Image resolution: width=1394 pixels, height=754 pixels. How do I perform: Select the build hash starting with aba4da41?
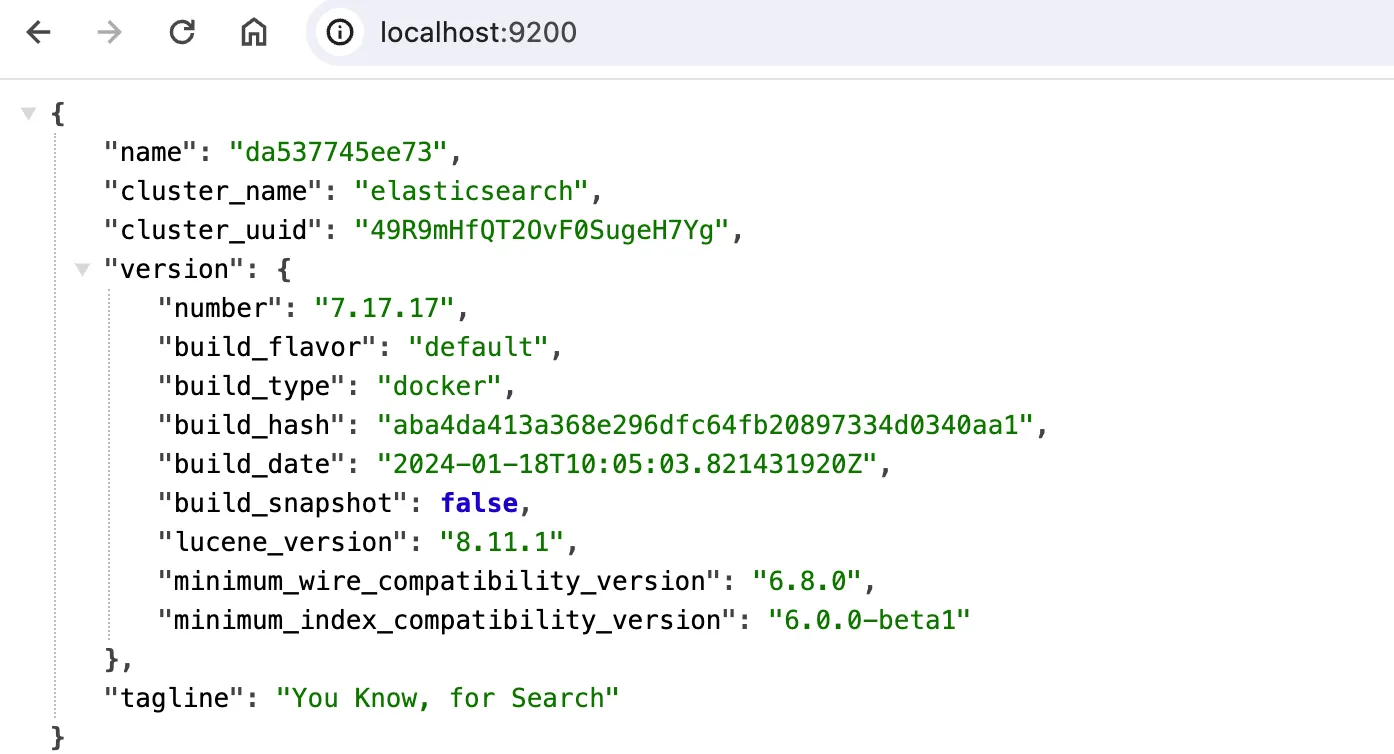coord(705,425)
